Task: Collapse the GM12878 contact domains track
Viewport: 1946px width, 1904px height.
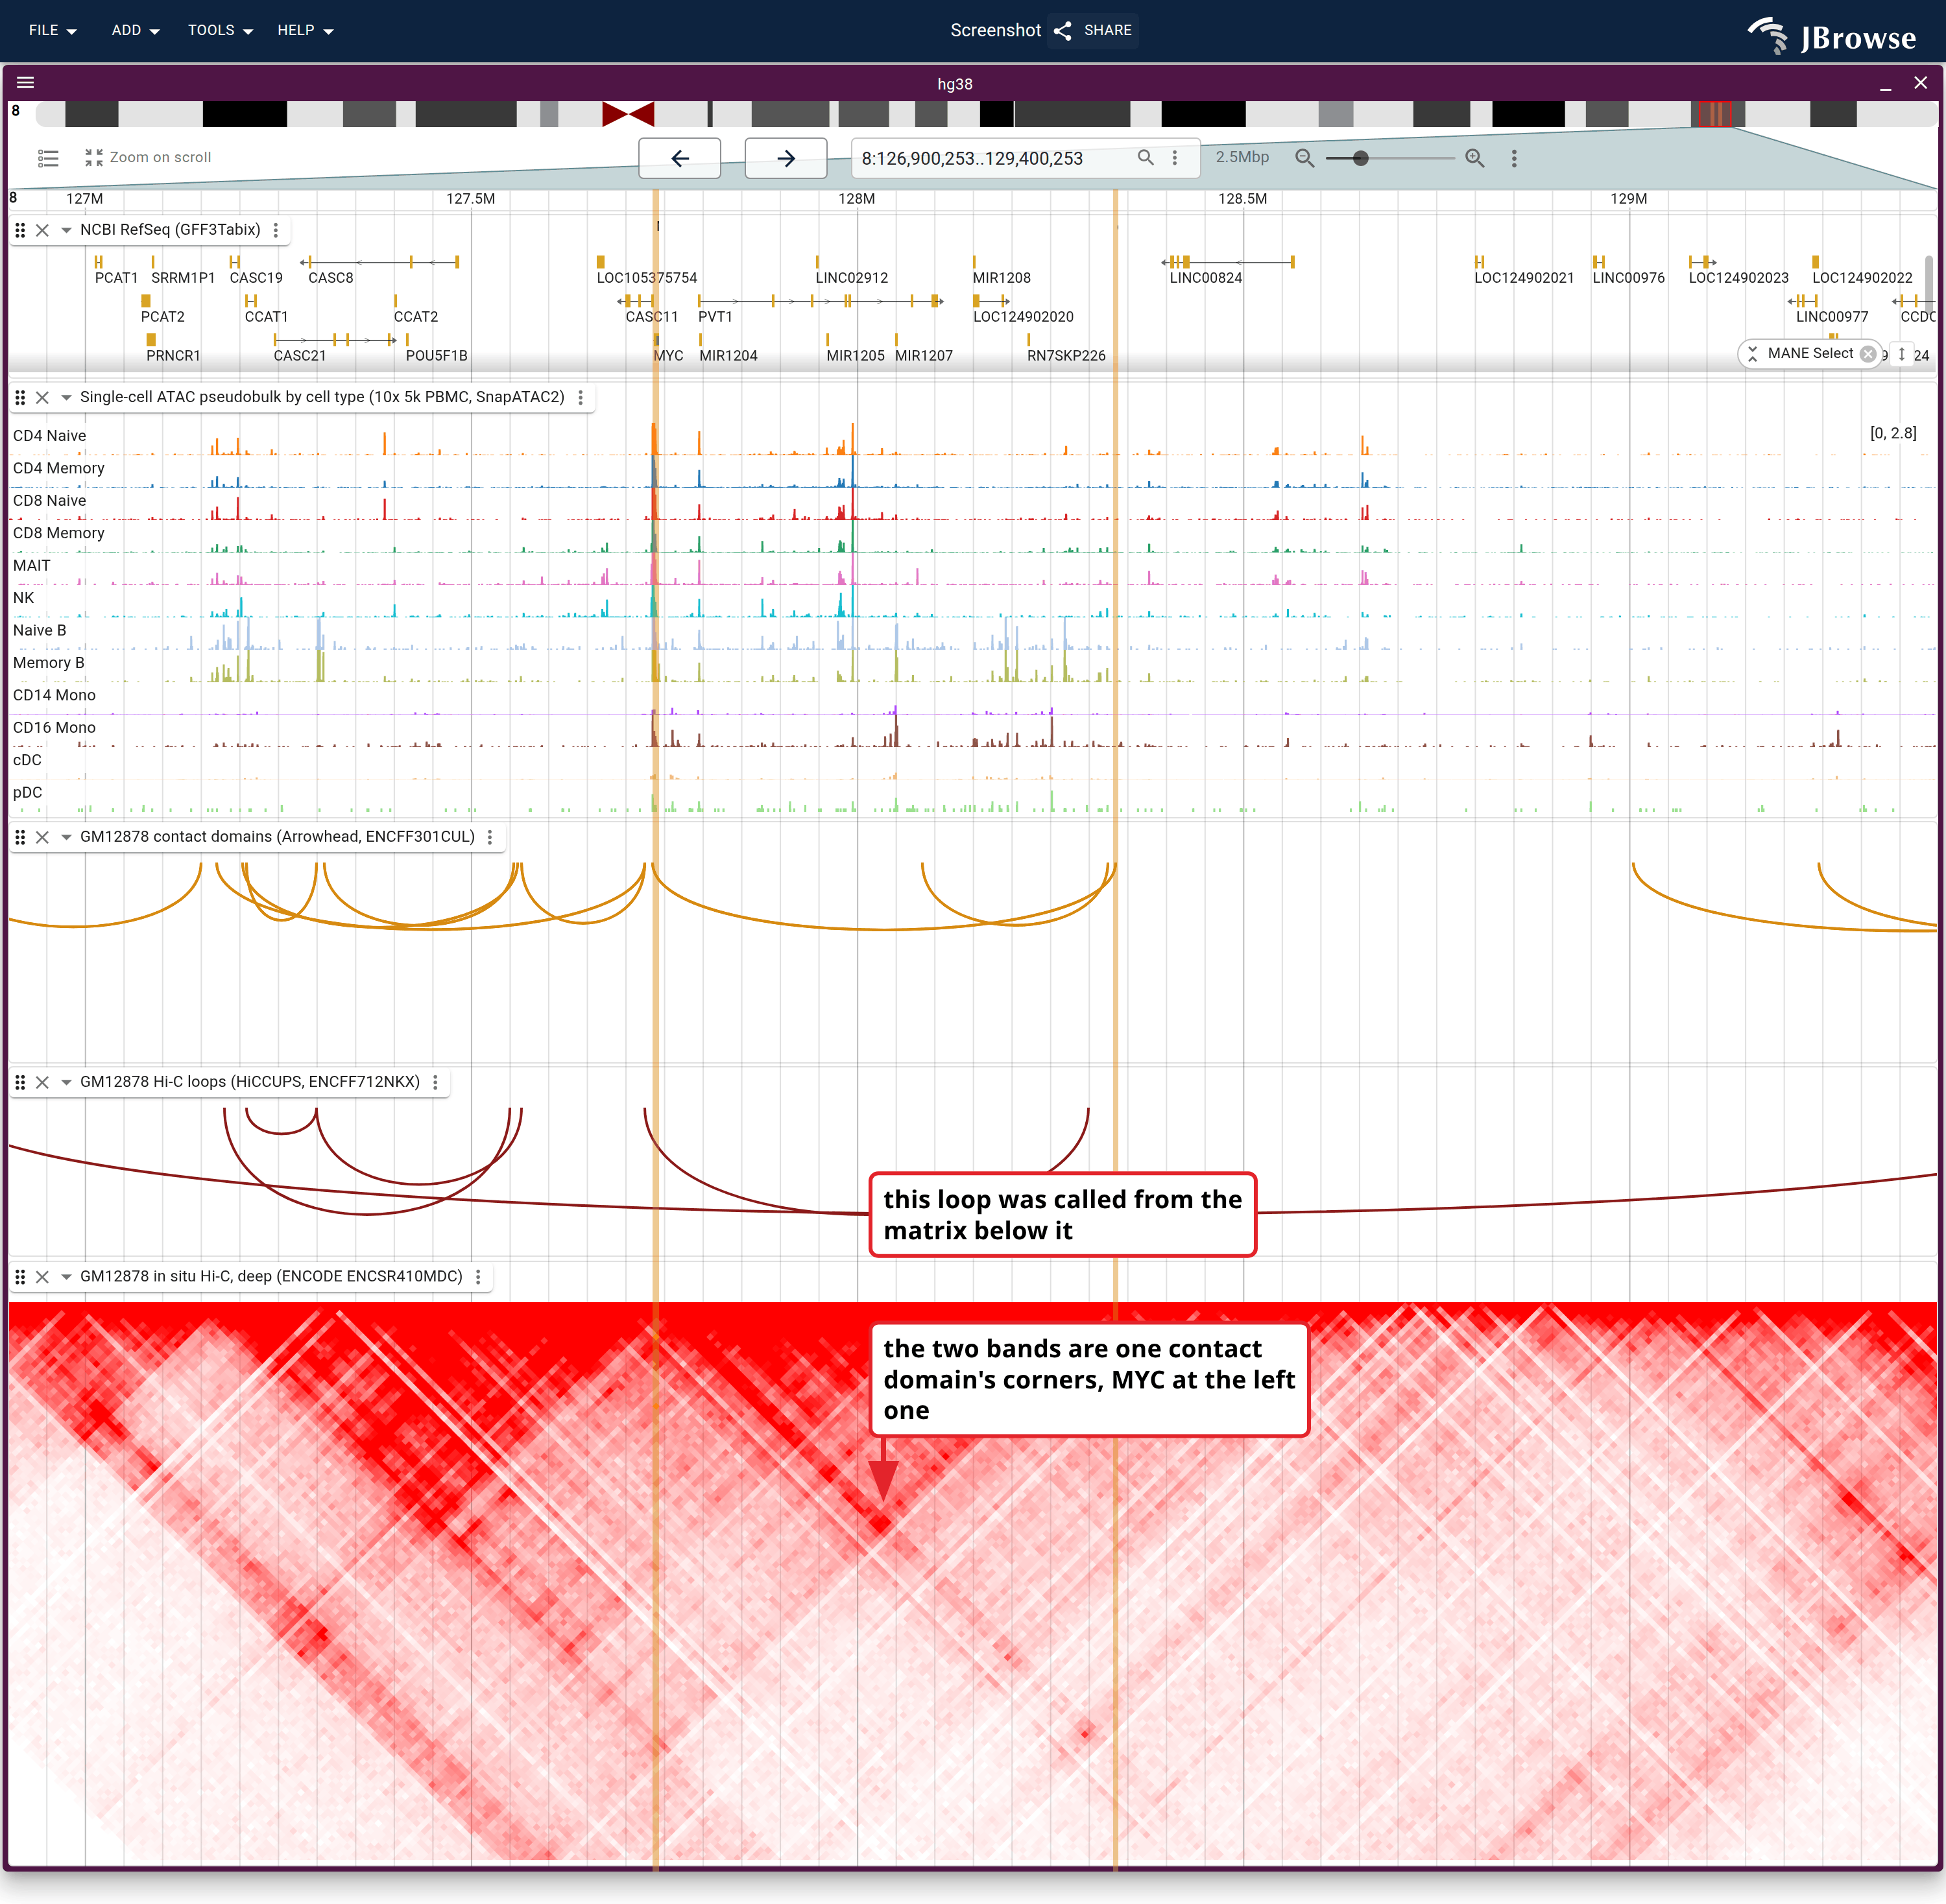Action: click(x=66, y=837)
